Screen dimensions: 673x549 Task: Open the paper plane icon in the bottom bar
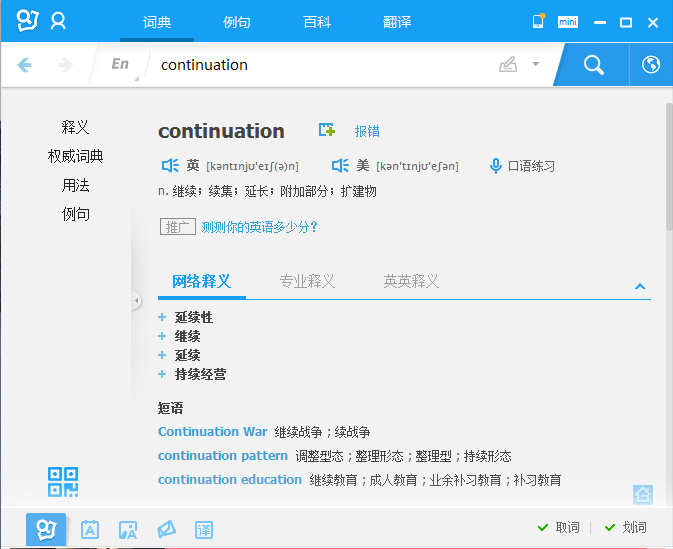click(167, 529)
